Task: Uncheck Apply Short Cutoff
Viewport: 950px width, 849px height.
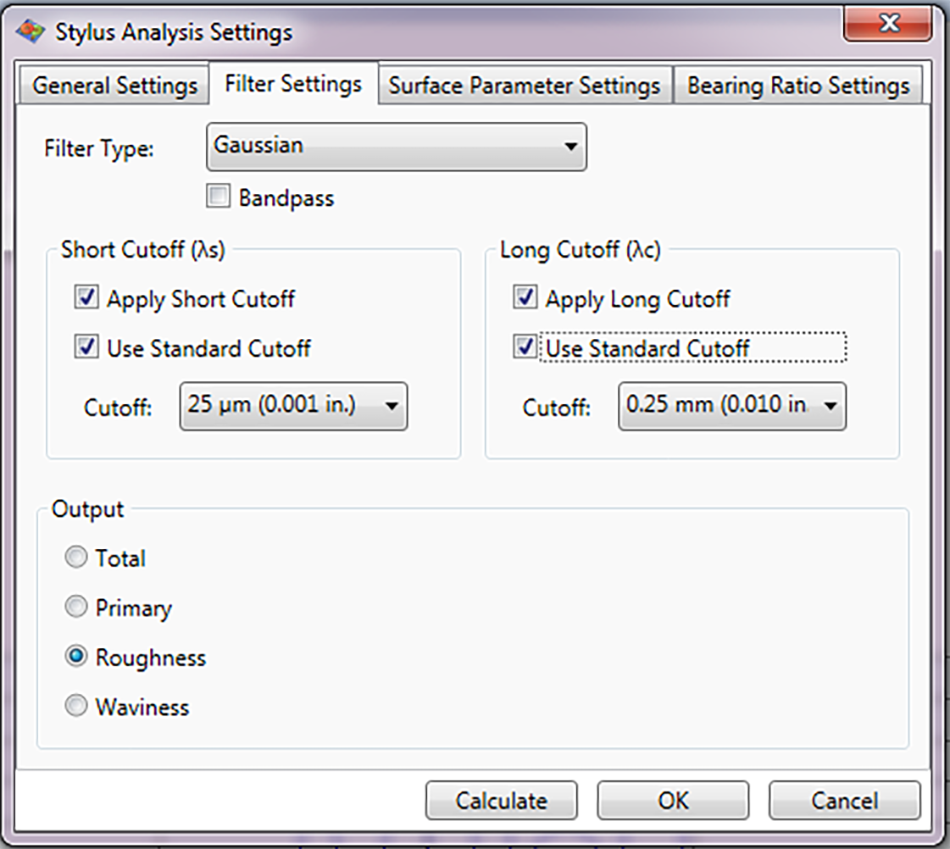Action: point(87,298)
